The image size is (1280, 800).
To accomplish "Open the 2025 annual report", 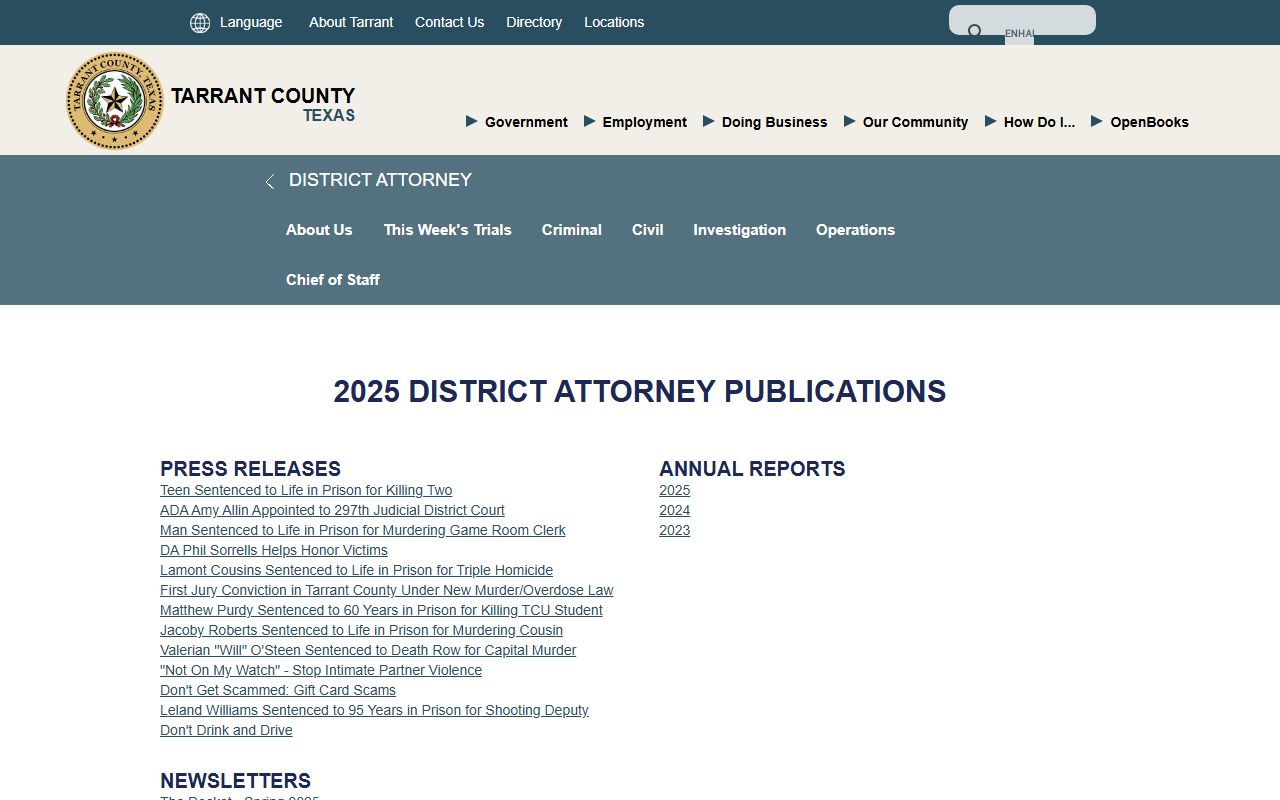I will click(x=674, y=490).
